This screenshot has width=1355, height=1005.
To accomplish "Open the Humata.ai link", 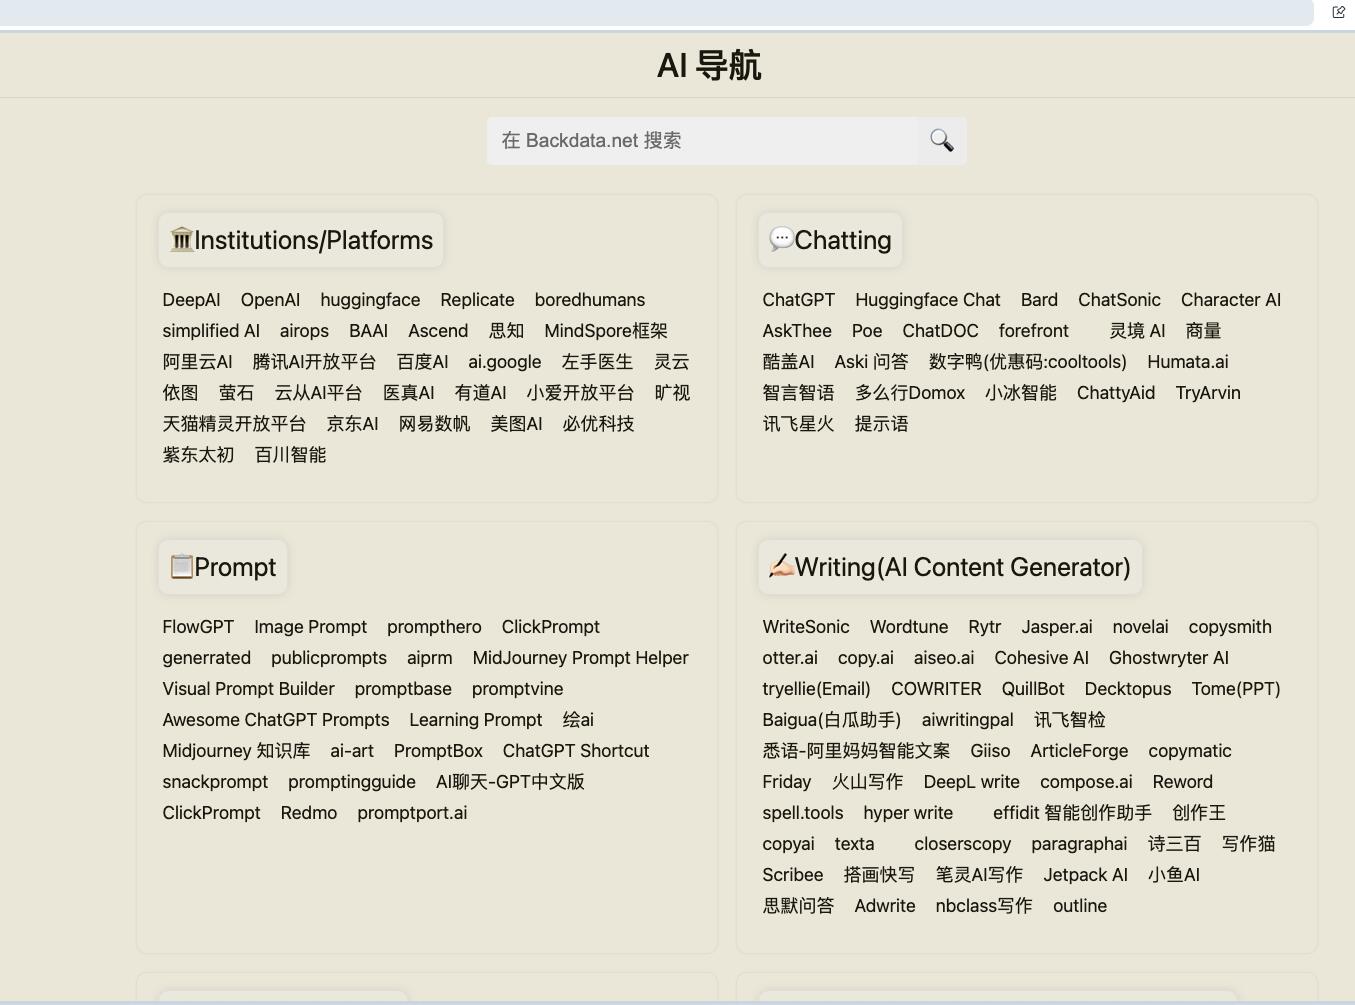I will (1187, 362).
